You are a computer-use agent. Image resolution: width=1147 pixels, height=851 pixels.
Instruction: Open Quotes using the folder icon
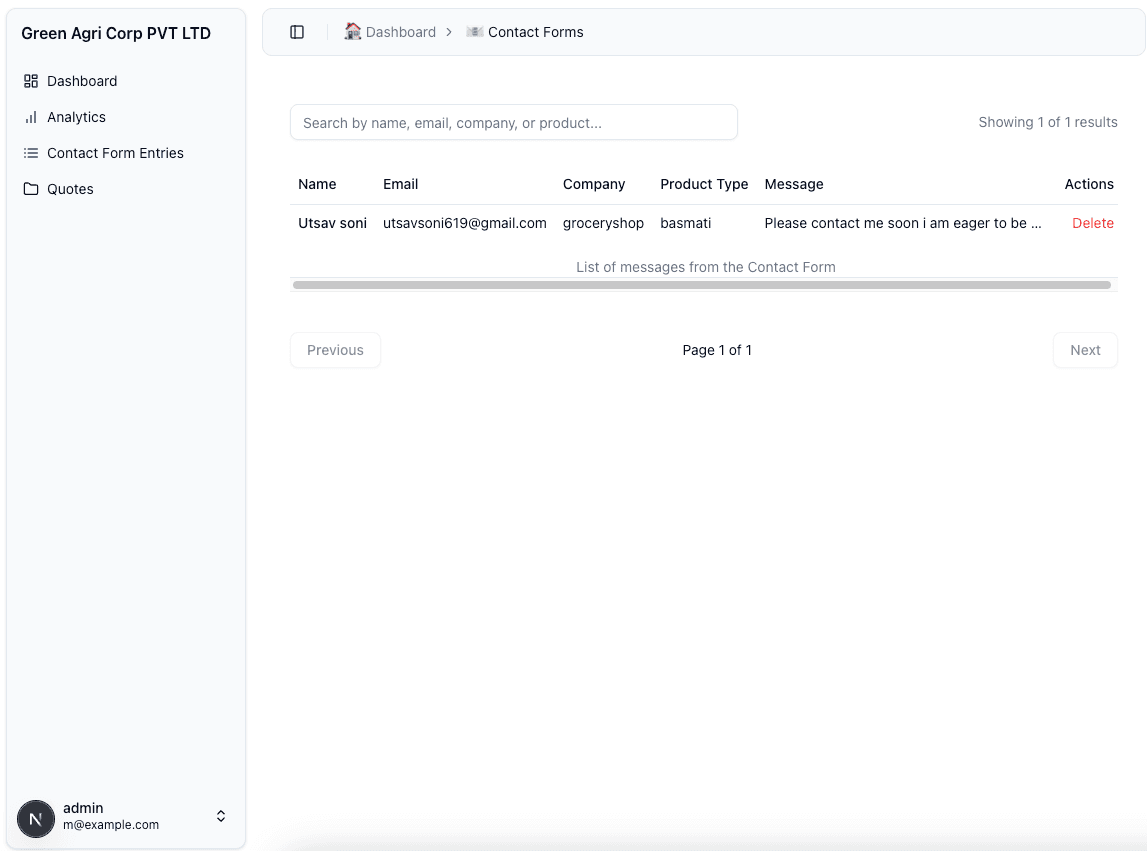tap(32, 189)
